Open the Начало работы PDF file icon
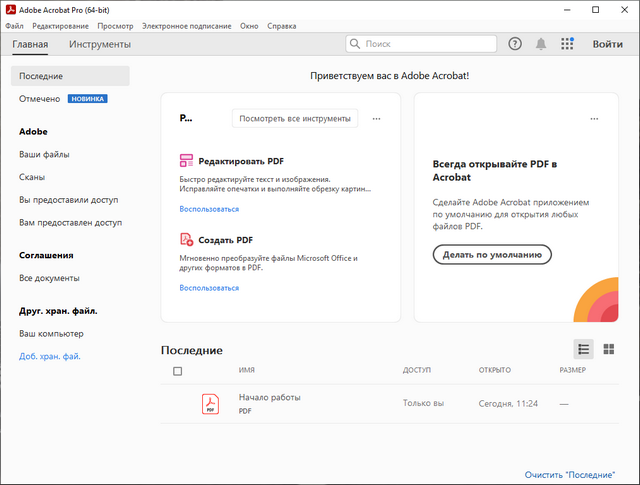The image size is (640, 485). [x=210, y=403]
